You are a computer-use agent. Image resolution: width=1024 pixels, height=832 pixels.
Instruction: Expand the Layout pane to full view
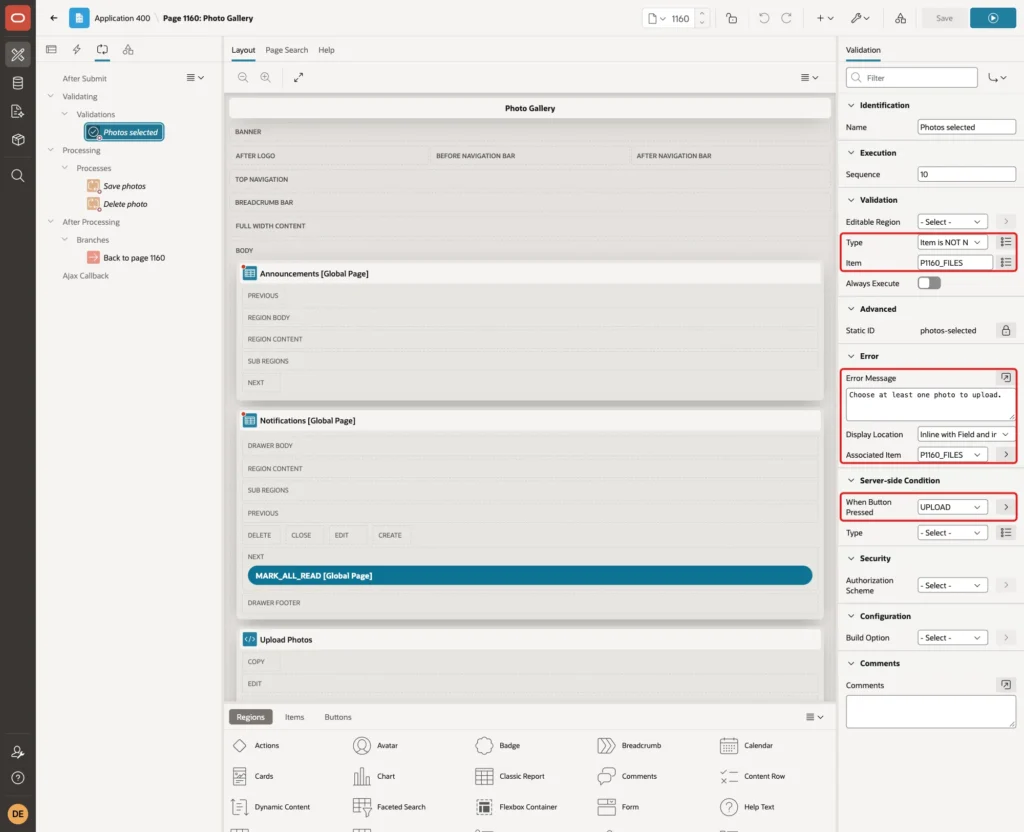pyautogui.click(x=298, y=77)
